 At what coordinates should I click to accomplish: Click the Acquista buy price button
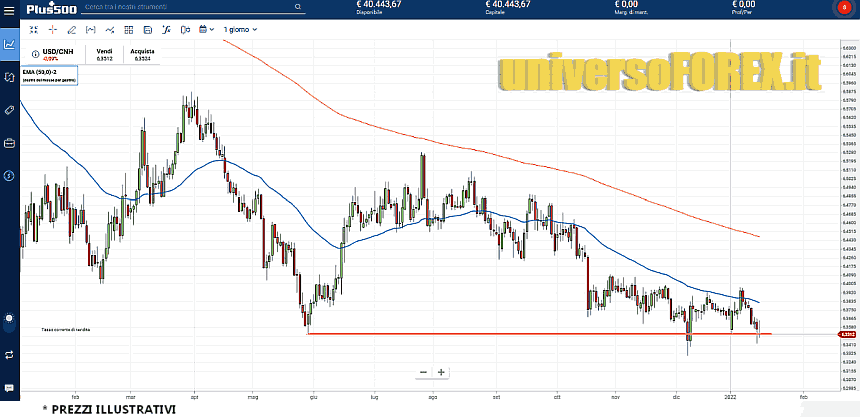(x=141, y=54)
